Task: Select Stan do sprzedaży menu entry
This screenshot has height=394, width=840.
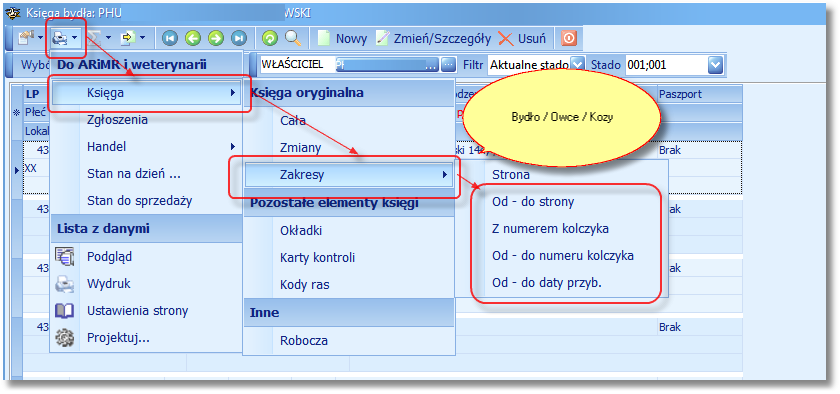Action: pos(146,201)
